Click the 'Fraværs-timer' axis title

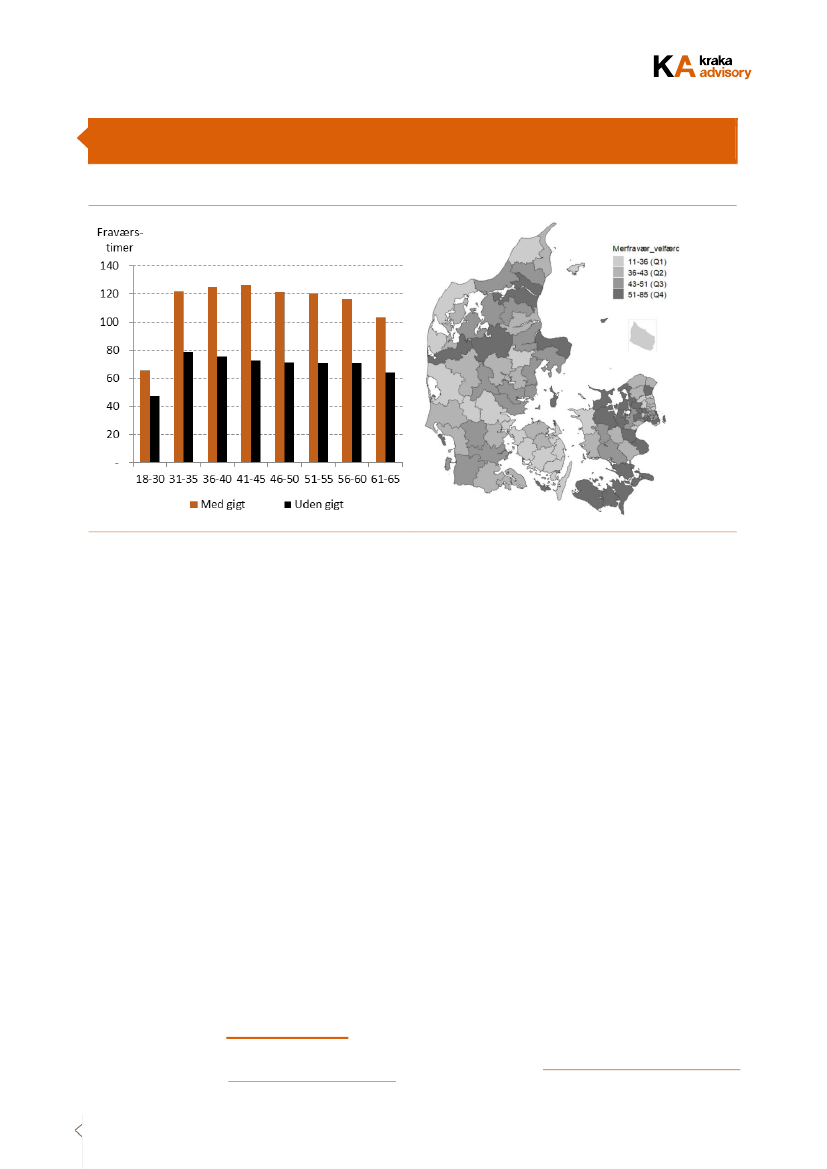click(x=119, y=240)
